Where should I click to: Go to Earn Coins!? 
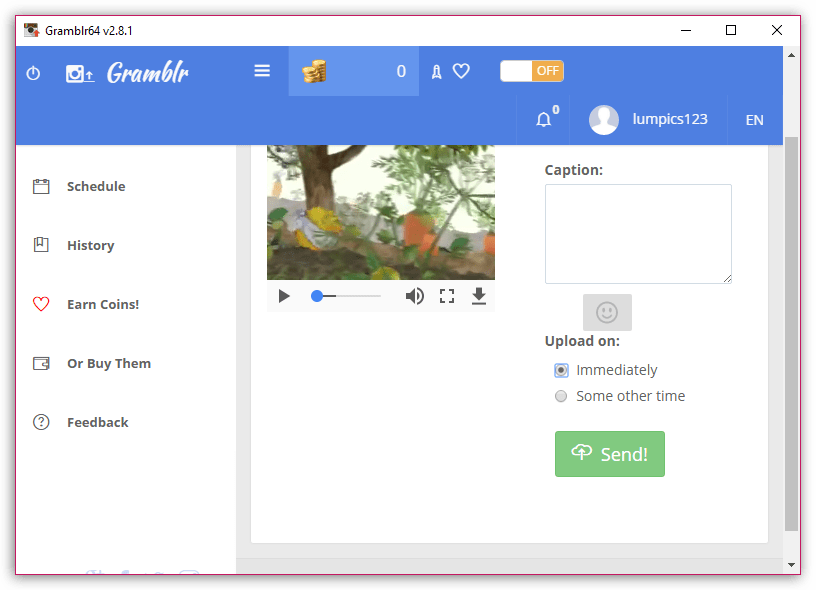[103, 304]
